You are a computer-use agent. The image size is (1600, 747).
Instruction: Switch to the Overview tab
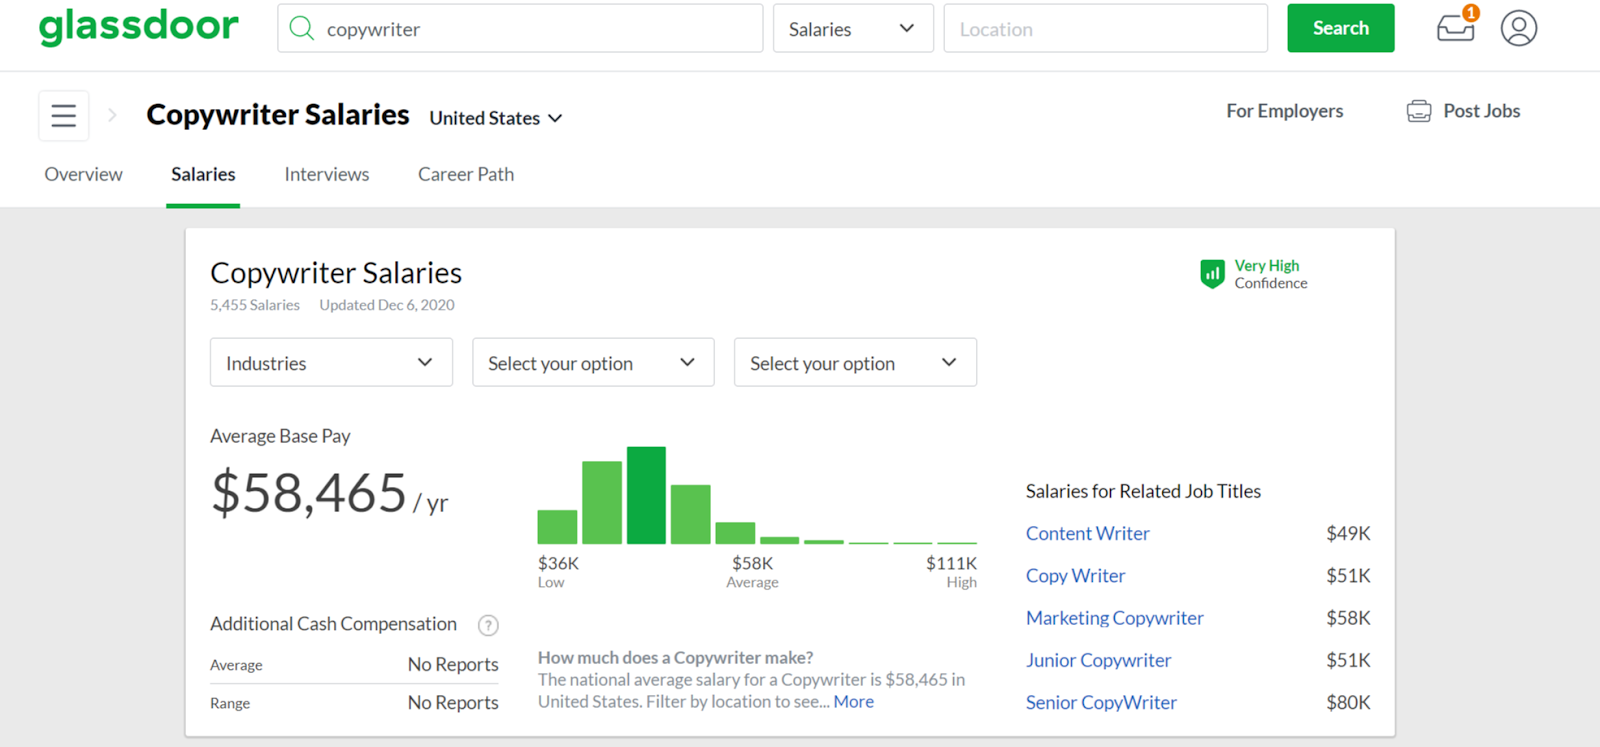(x=84, y=174)
